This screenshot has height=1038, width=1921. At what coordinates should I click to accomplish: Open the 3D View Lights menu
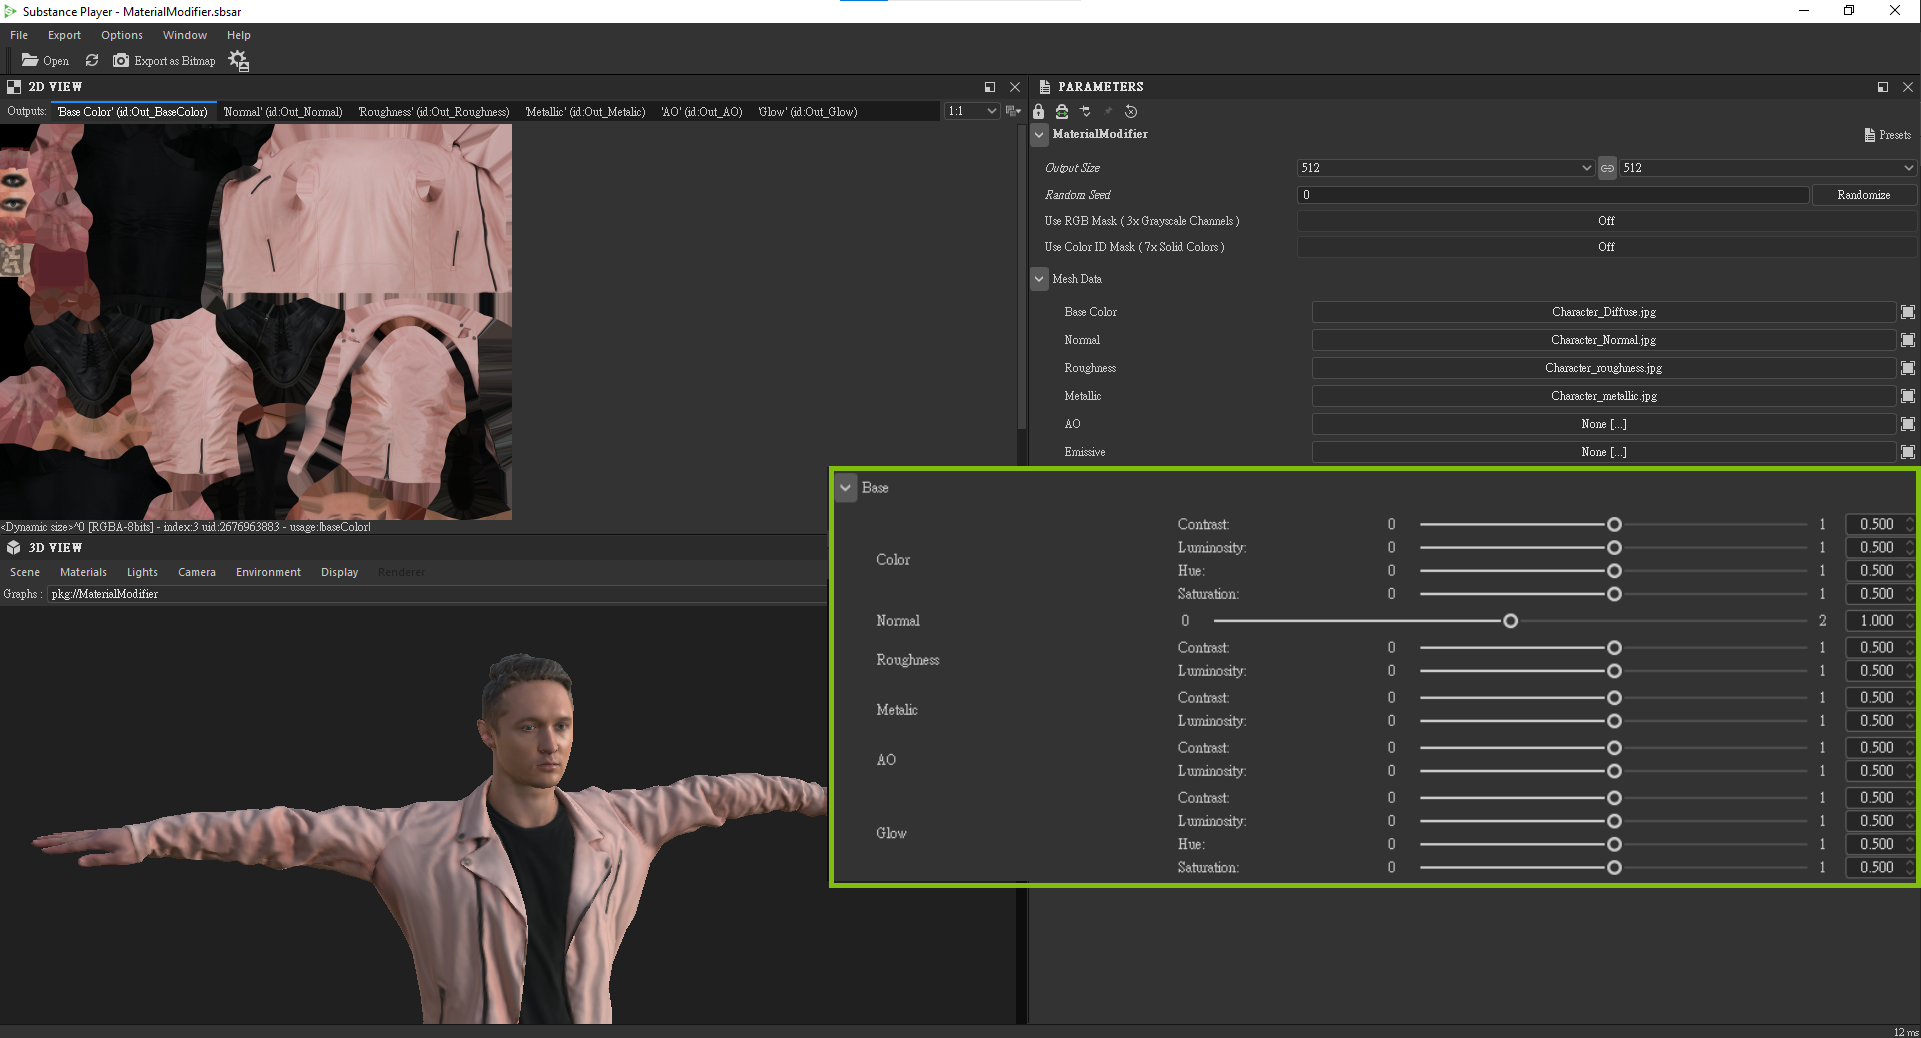point(142,572)
